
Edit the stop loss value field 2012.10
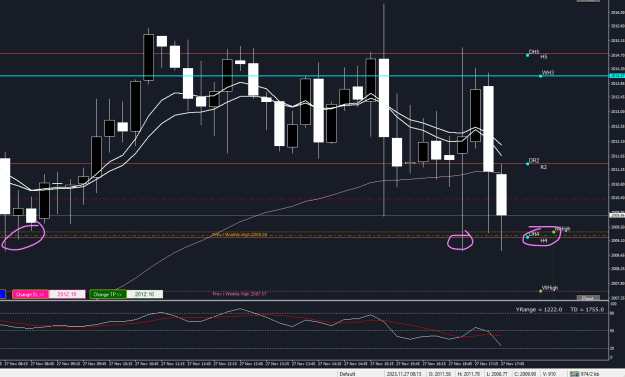[x=67, y=294]
